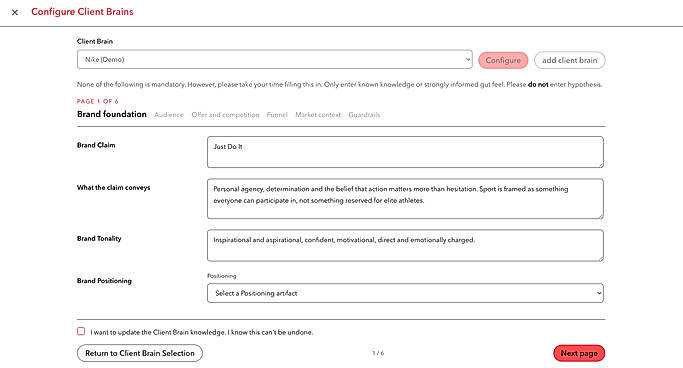Viewport: 683px width, 368px height.
Task: Open the Guardrails tab
Action: [364, 115]
